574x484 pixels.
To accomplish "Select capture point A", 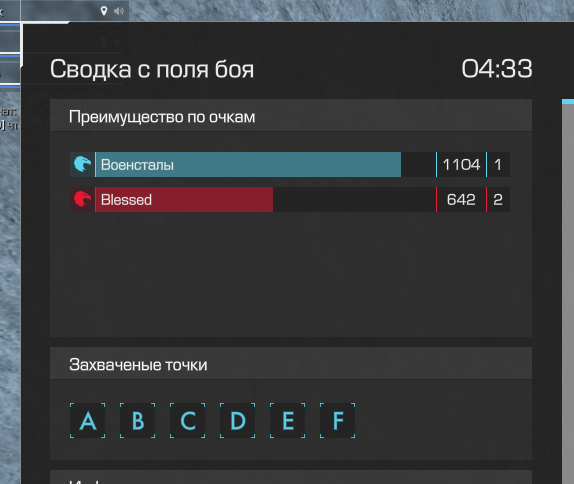I will point(87,421).
